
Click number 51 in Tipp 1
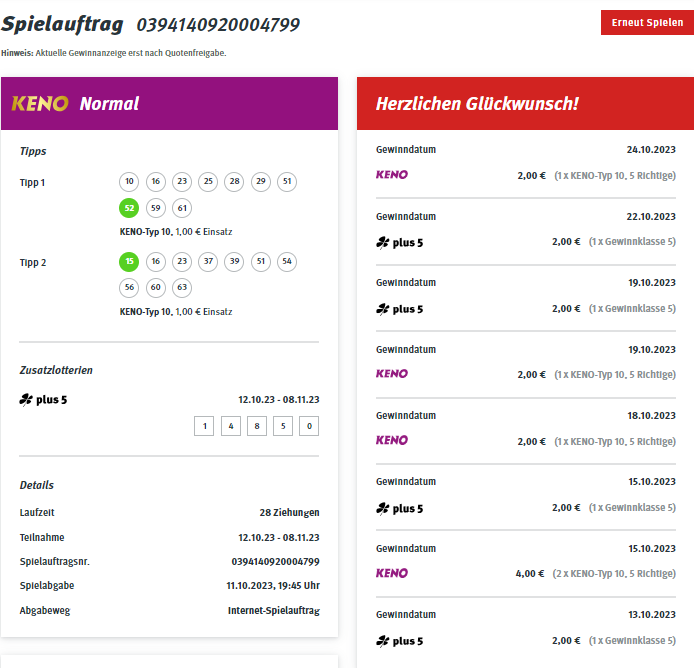click(287, 181)
